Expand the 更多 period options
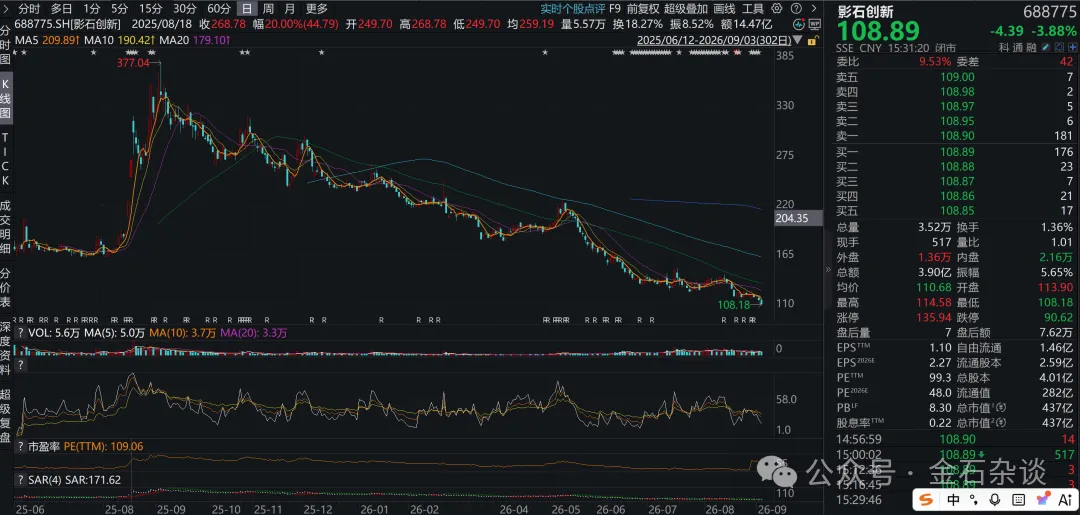Image resolution: width=1080 pixels, height=515 pixels. pos(317,9)
